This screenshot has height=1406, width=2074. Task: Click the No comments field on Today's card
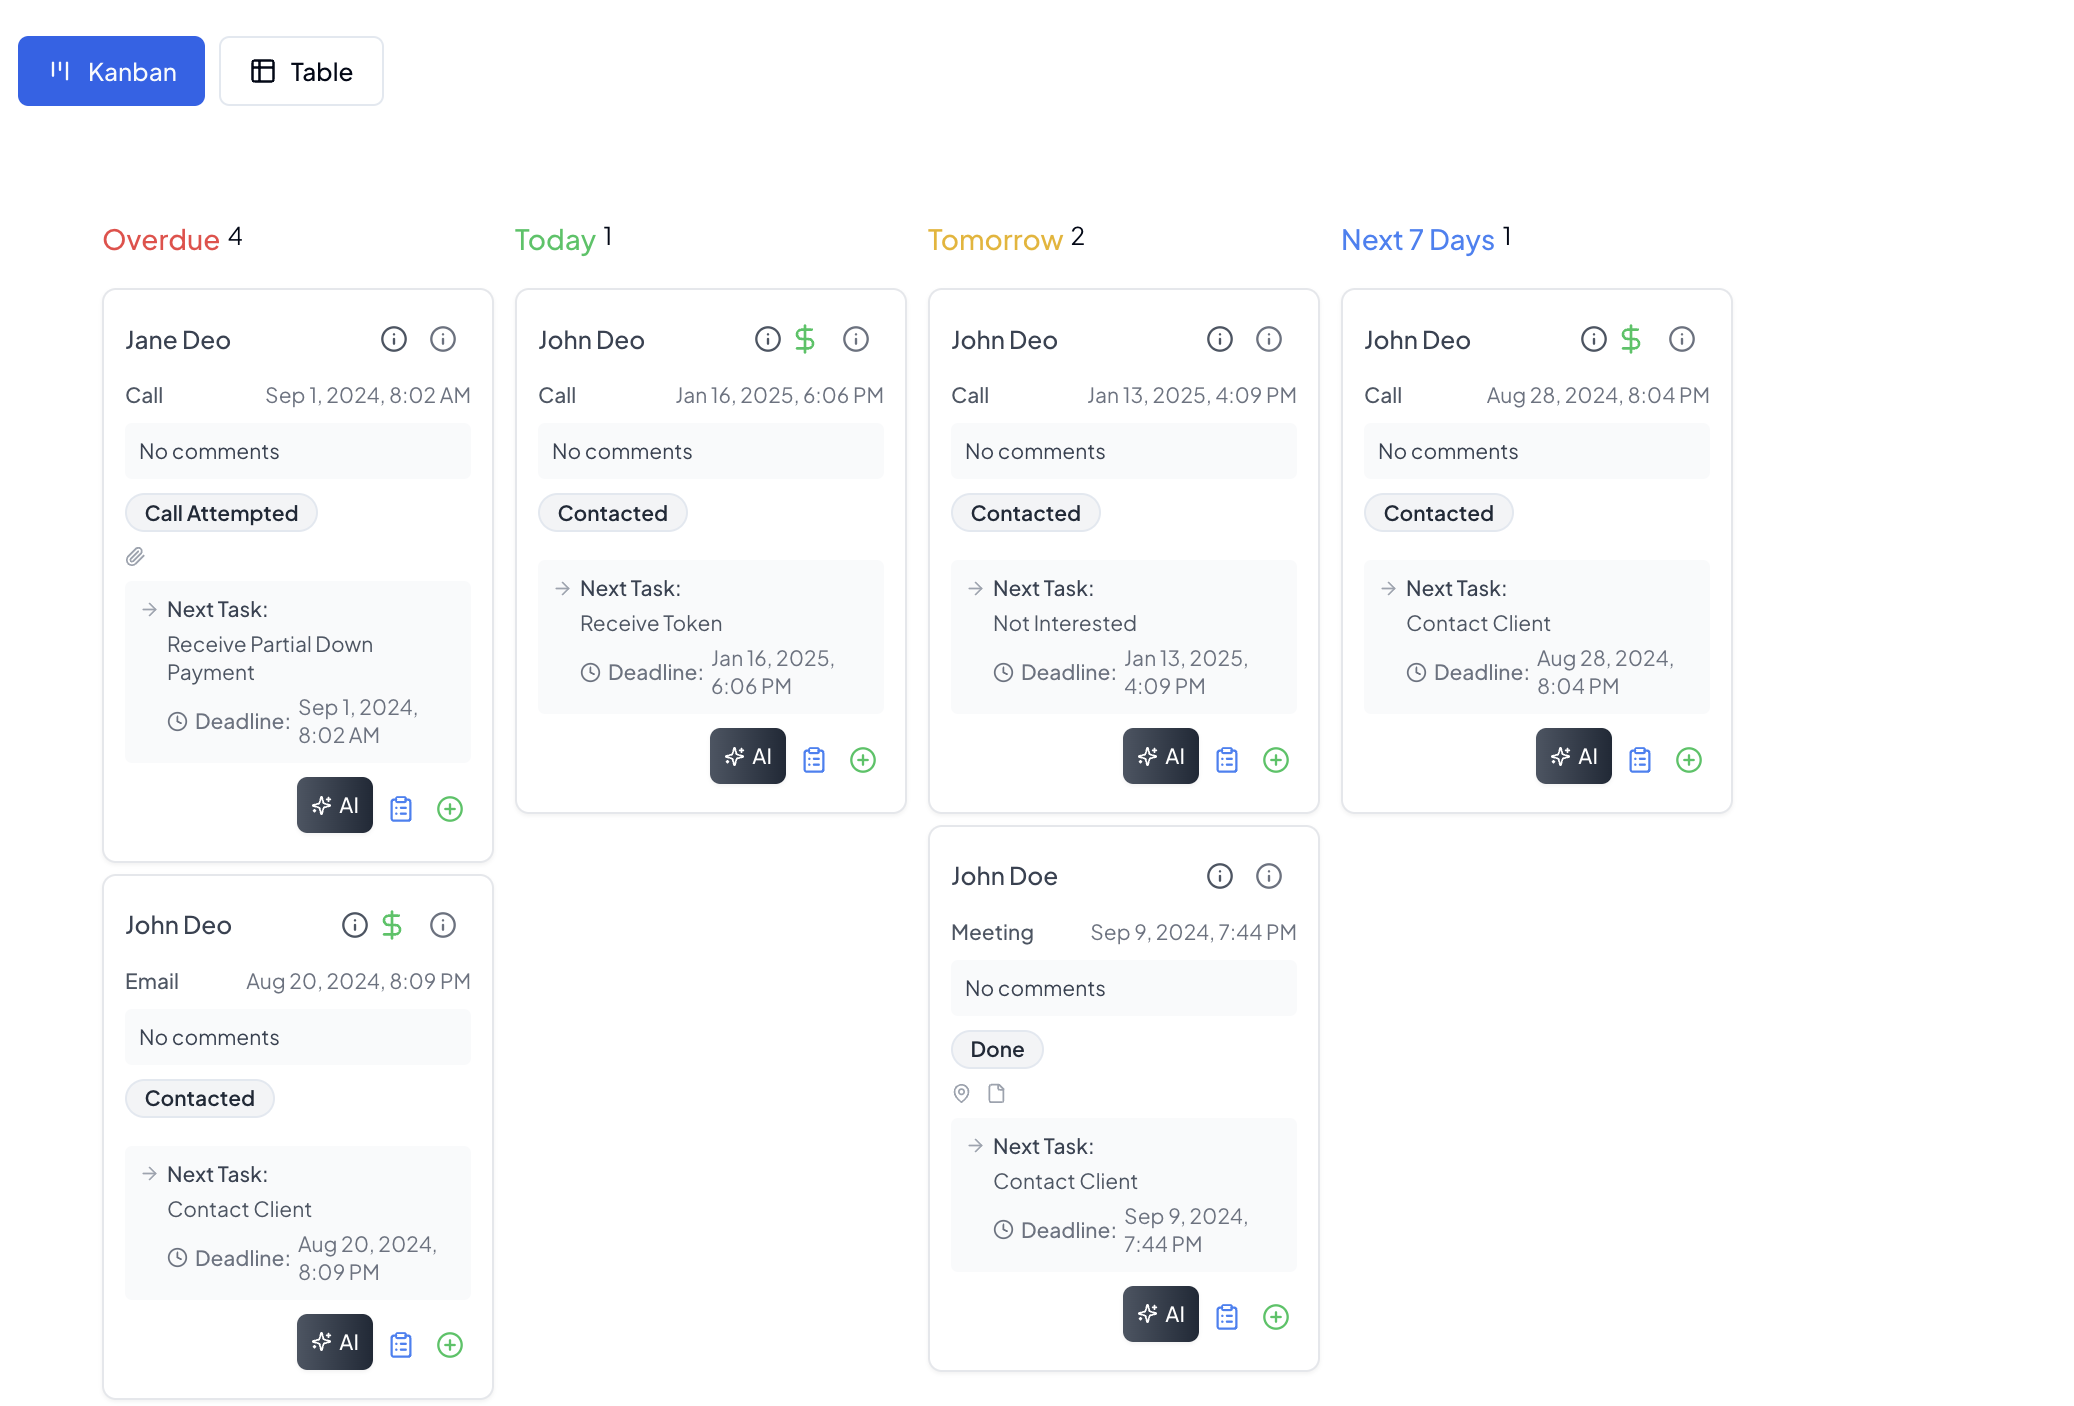click(x=710, y=451)
